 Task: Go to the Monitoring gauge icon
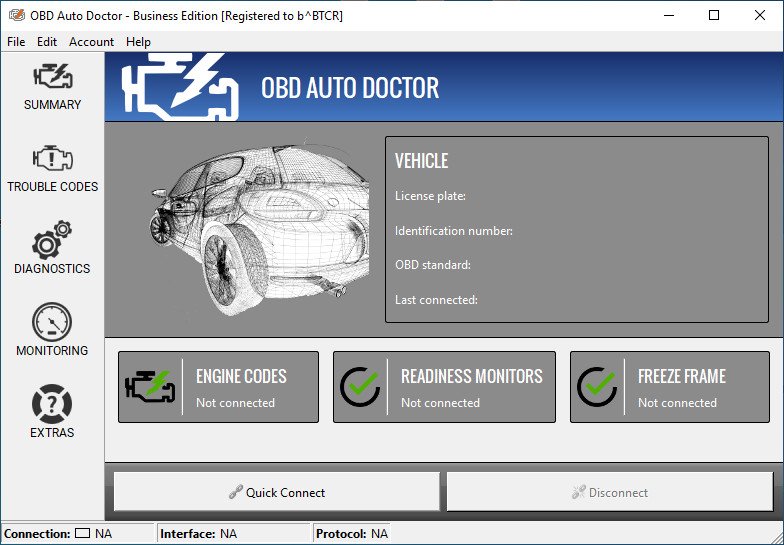tap(52, 323)
